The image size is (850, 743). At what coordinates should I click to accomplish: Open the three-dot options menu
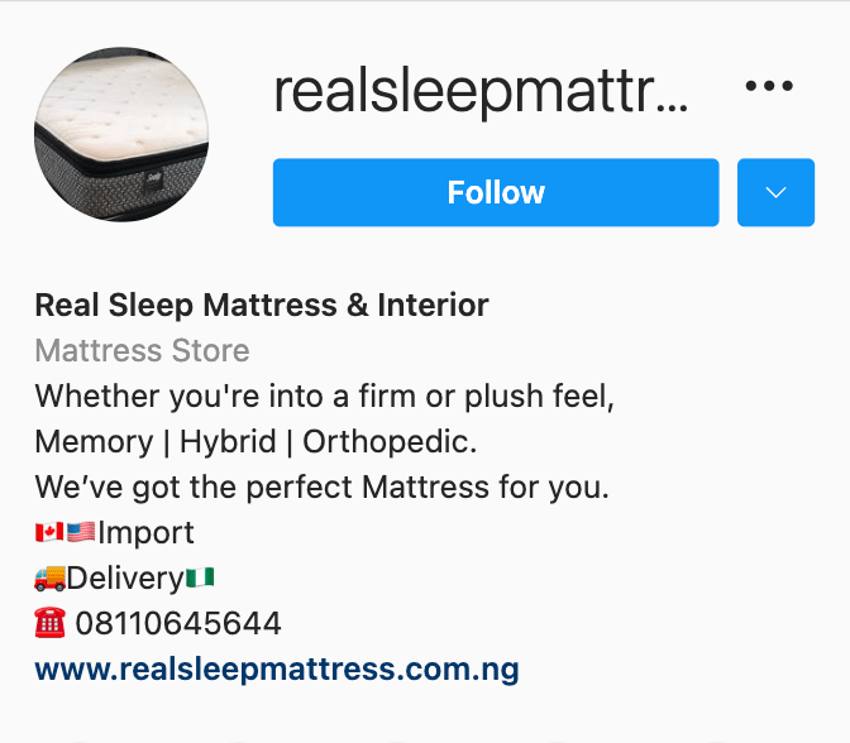(769, 85)
